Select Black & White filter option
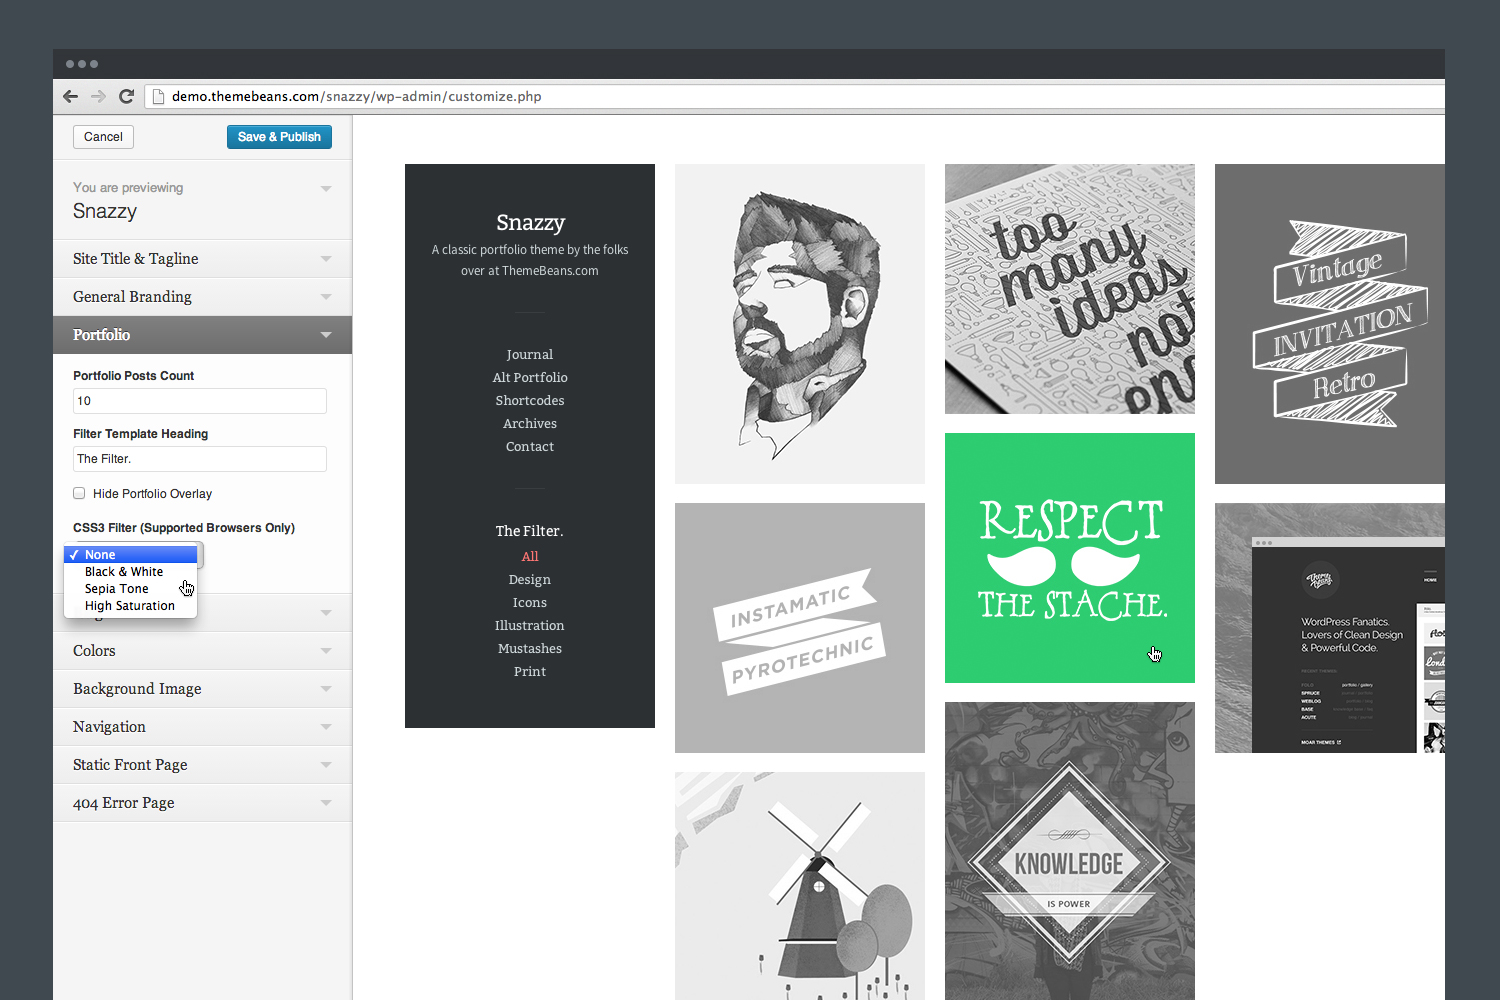The image size is (1500, 1000). pos(124,572)
